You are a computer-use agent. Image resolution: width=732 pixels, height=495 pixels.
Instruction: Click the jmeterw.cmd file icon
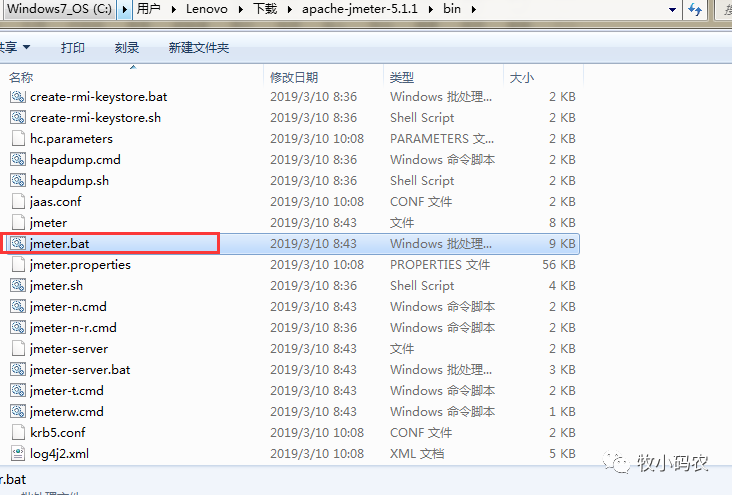18,412
